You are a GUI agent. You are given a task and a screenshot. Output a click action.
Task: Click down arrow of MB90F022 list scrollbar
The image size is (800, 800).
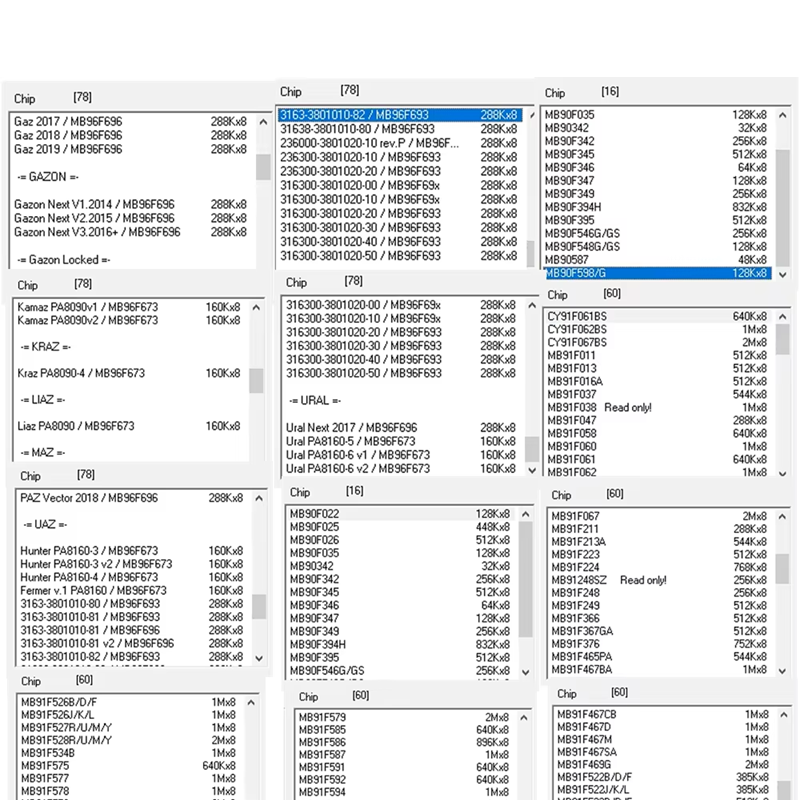click(x=526, y=672)
